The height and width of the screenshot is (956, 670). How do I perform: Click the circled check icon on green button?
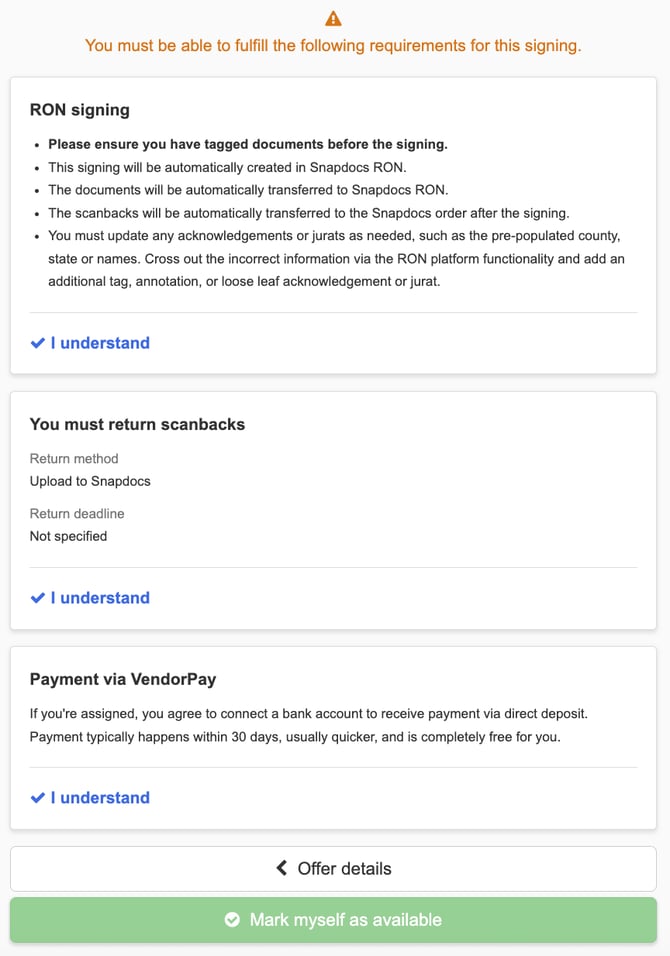click(232, 919)
